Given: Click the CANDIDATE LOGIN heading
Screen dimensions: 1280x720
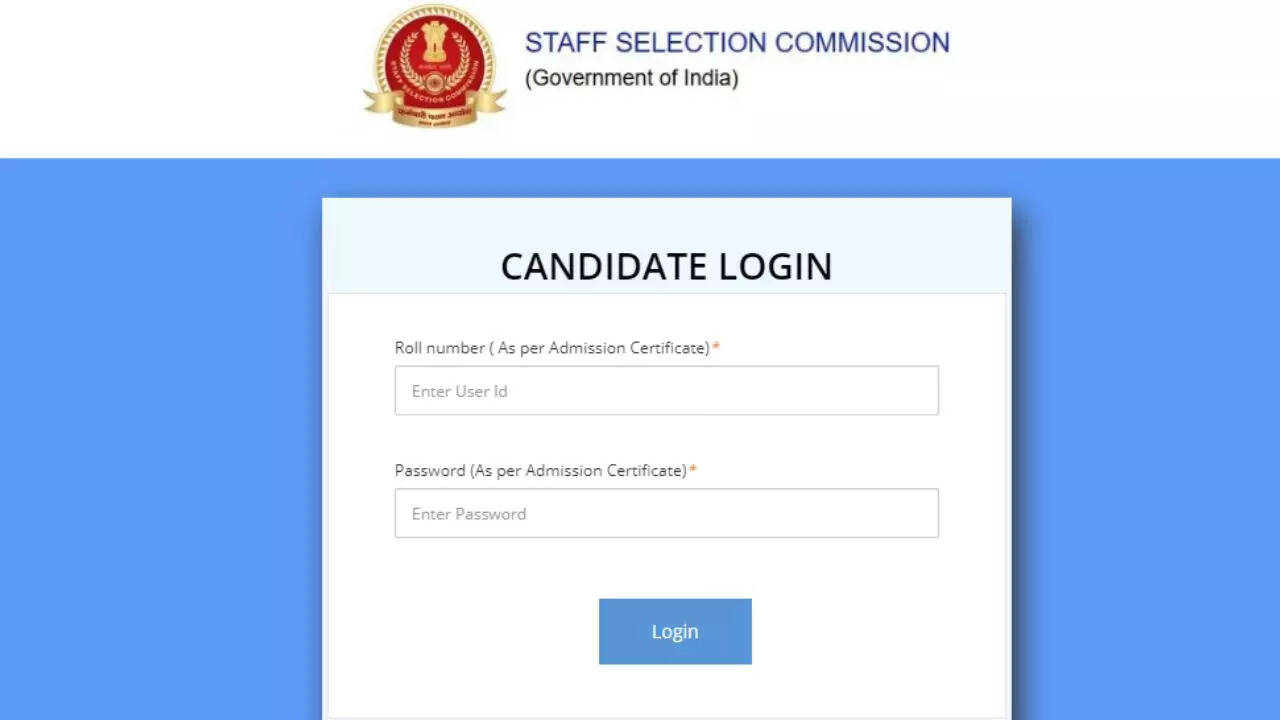Looking at the screenshot, I should [666, 267].
